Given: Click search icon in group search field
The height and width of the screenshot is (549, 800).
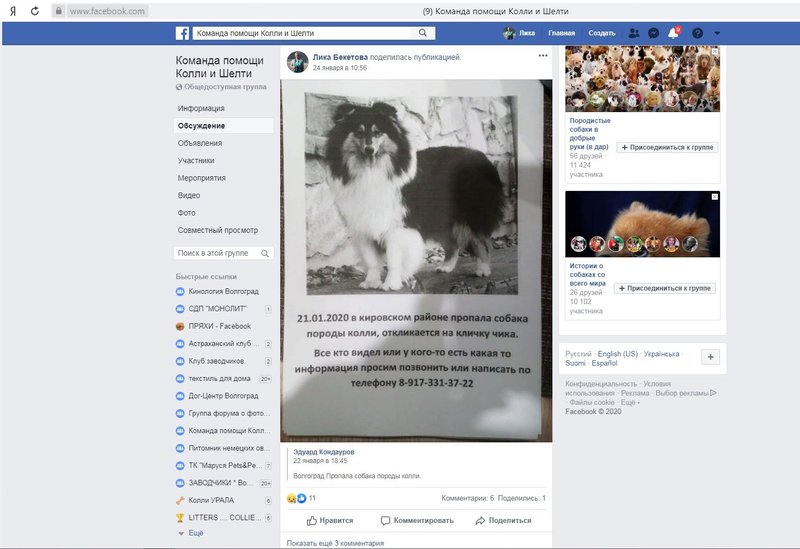Looking at the screenshot, I should [x=265, y=253].
